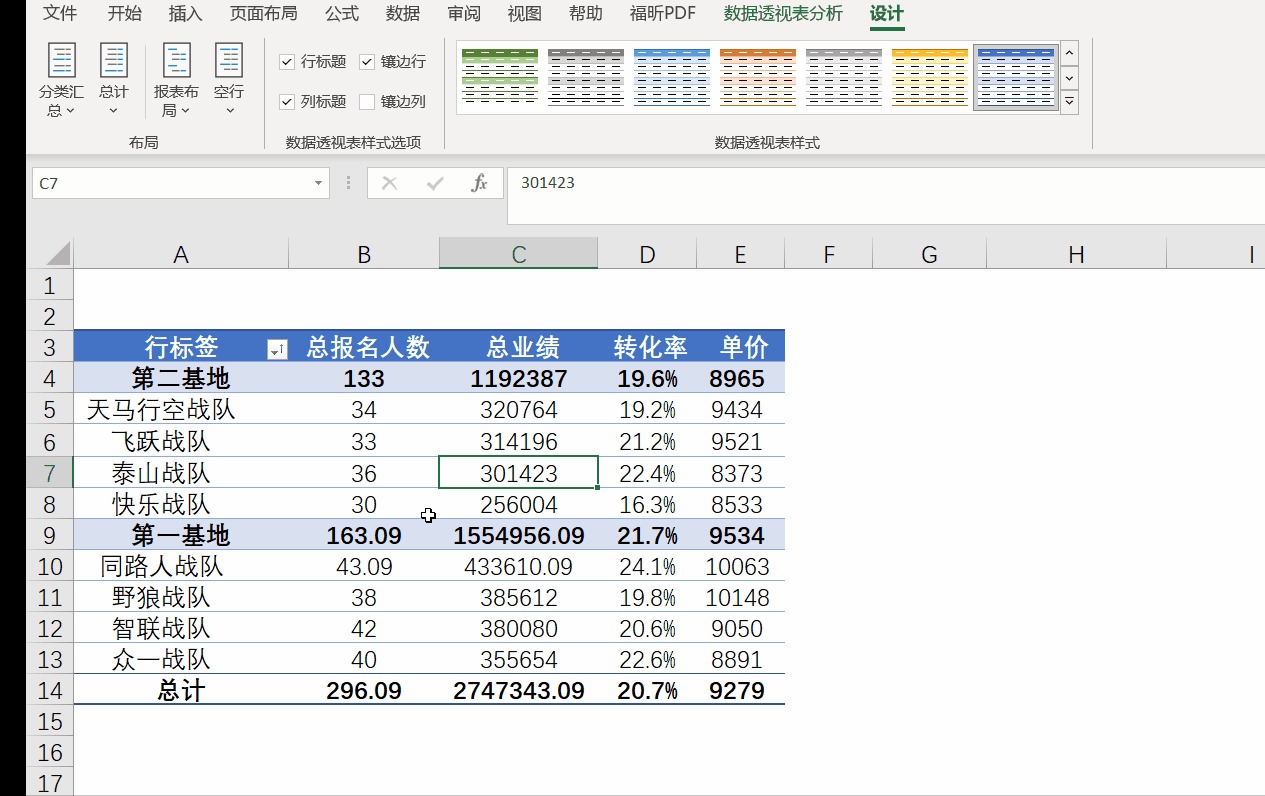Apply the light blue PivotTable style
The height and width of the screenshot is (796, 1265).
(x=672, y=77)
